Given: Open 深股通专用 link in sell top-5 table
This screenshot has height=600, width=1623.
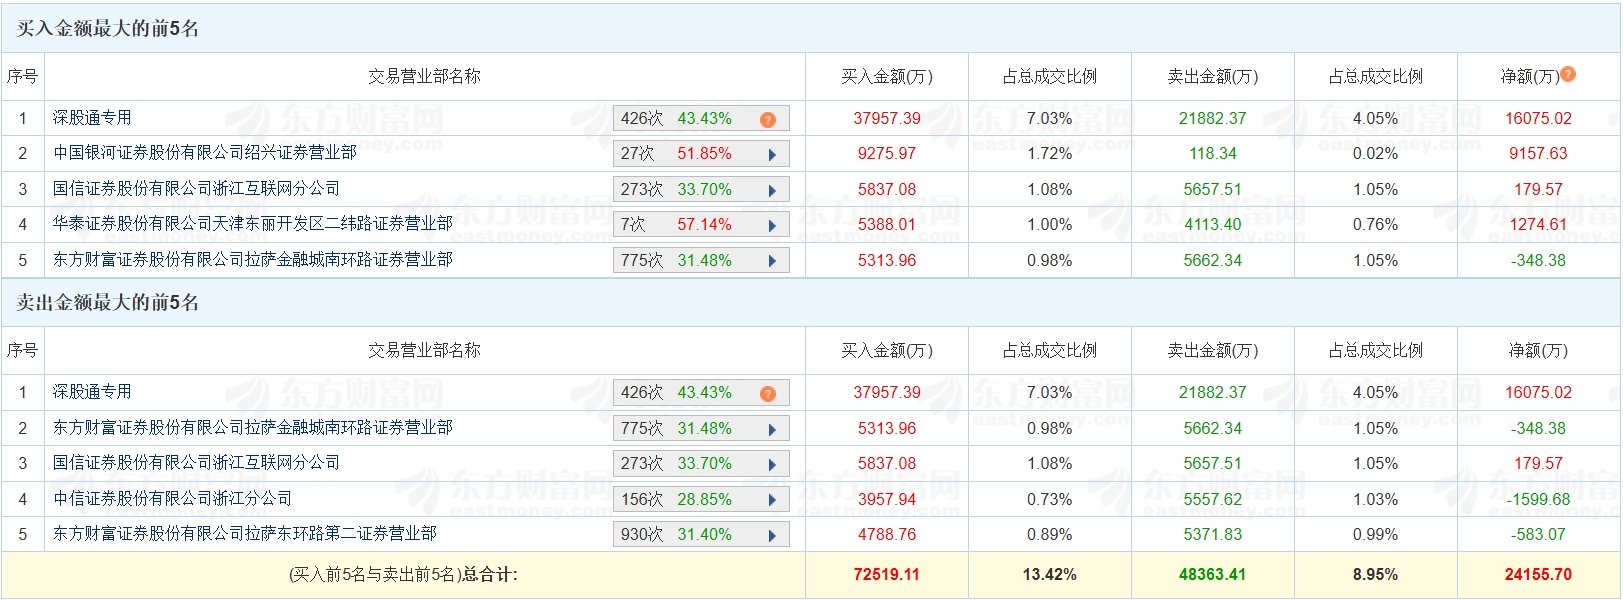Looking at the screenshot, I should tap(92, 392).
